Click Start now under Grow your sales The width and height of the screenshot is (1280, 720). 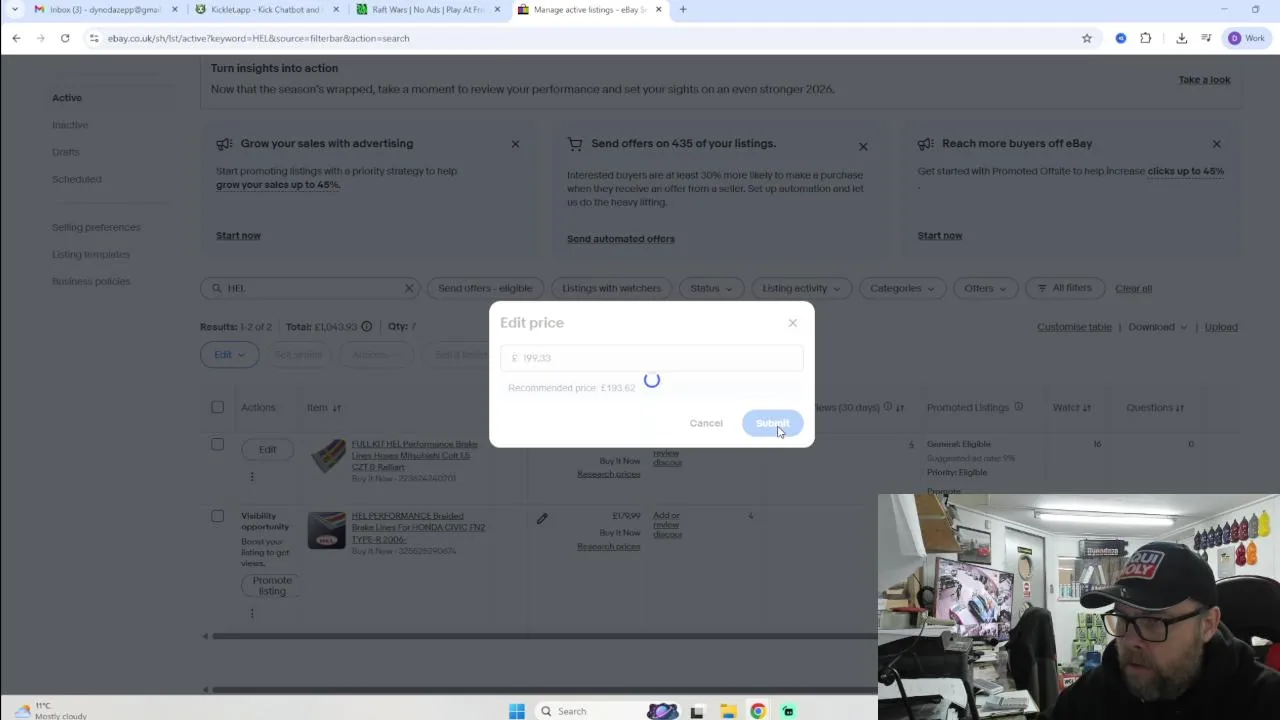click(238, 236)
